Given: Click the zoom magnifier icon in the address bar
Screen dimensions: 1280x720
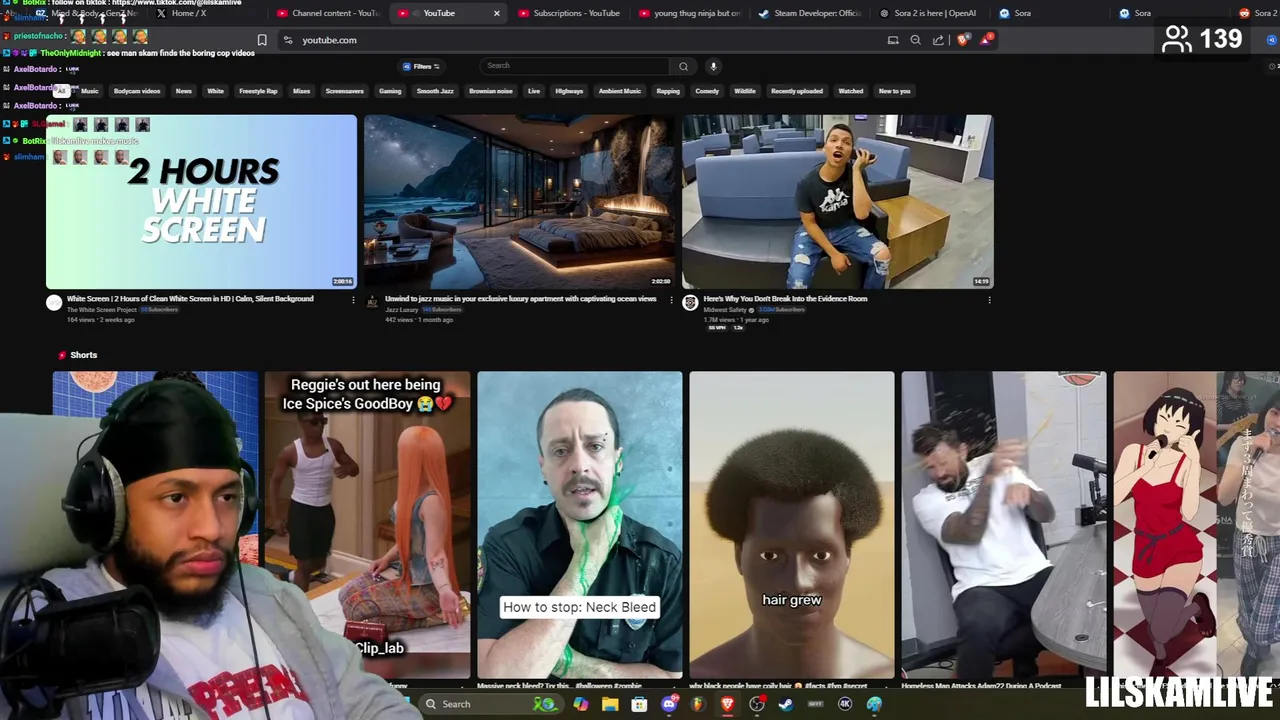Looking at the screenshot, I should click(915, 40).
